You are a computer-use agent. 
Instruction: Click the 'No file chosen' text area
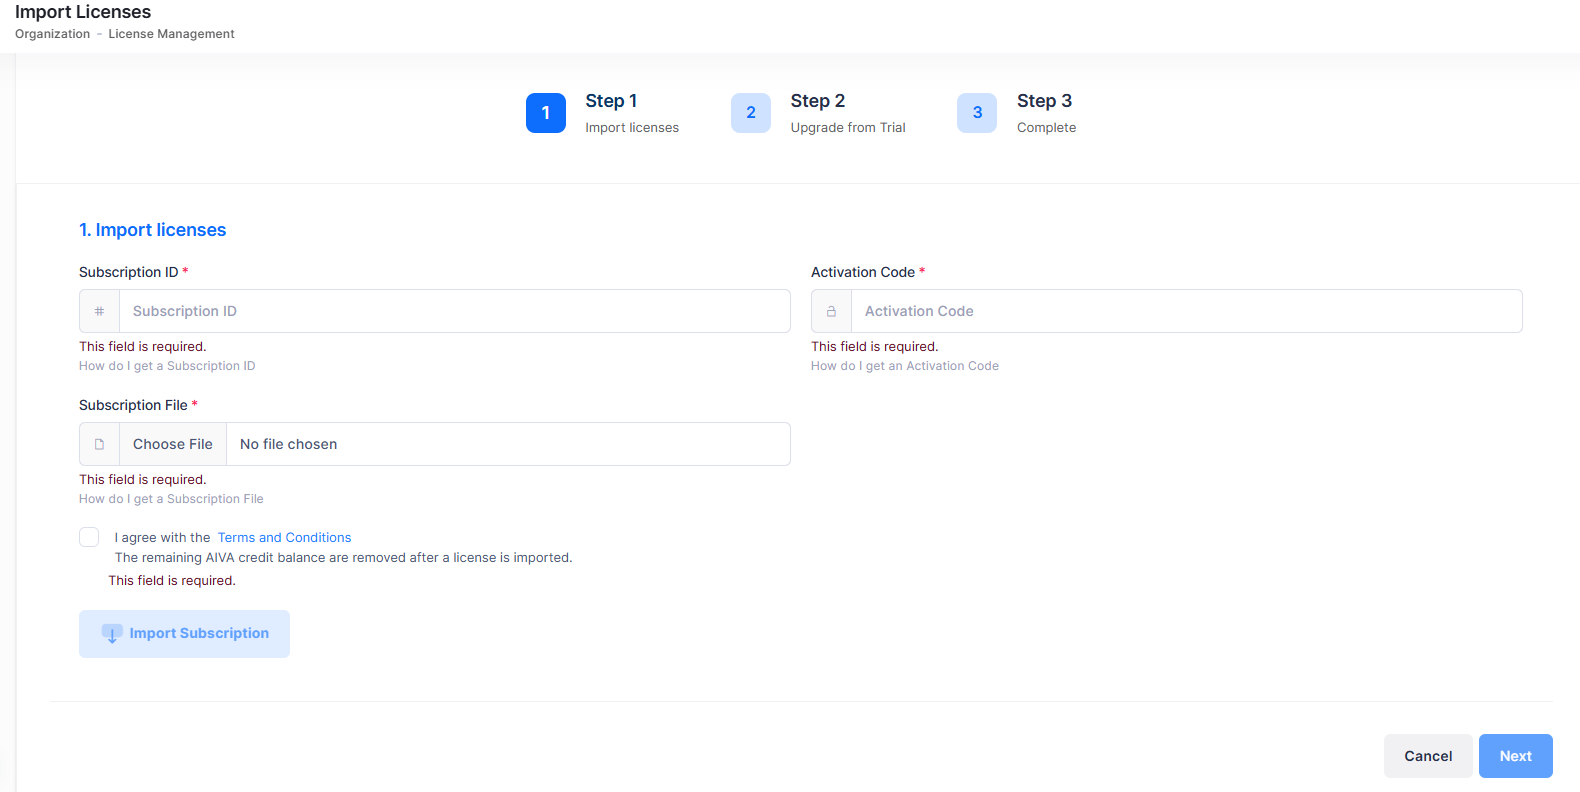[x=508, y=444]
